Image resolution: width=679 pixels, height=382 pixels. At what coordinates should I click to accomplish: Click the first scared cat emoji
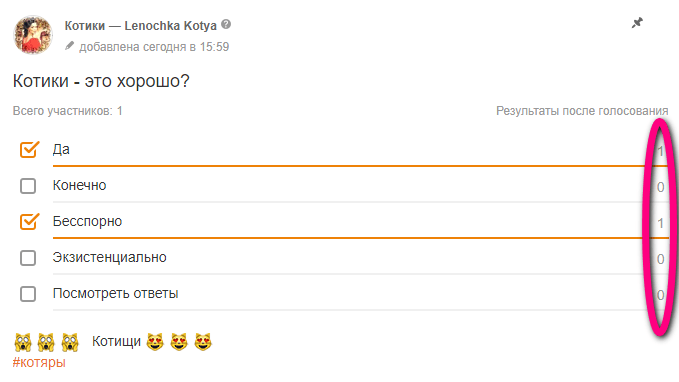point(23,342)
